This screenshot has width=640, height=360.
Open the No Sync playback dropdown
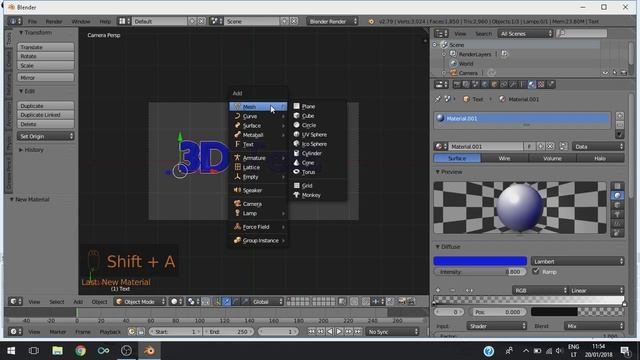tap(392, 332)
